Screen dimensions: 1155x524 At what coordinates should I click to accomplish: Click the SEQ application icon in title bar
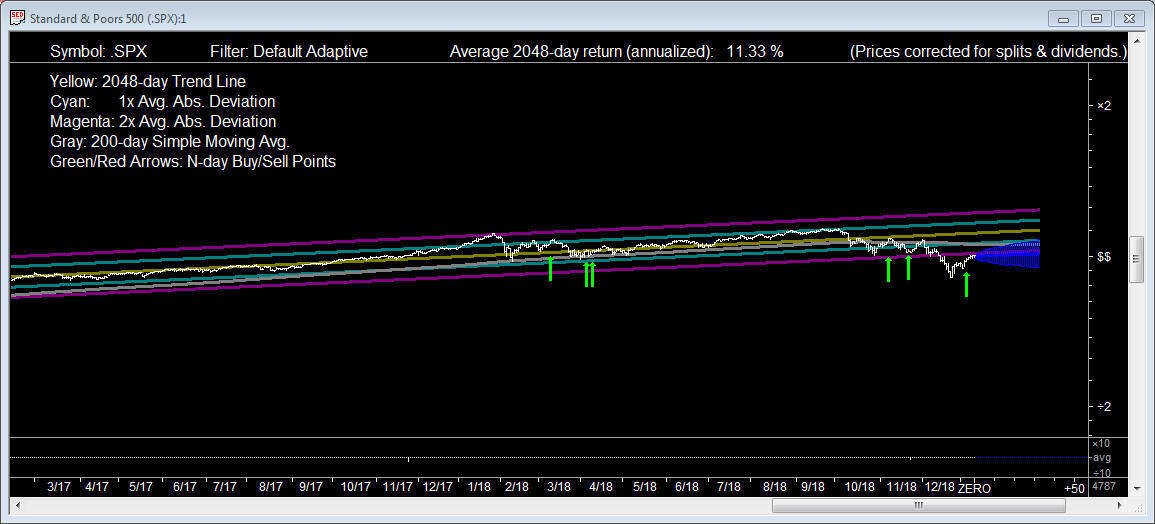(x=16, y=17)
